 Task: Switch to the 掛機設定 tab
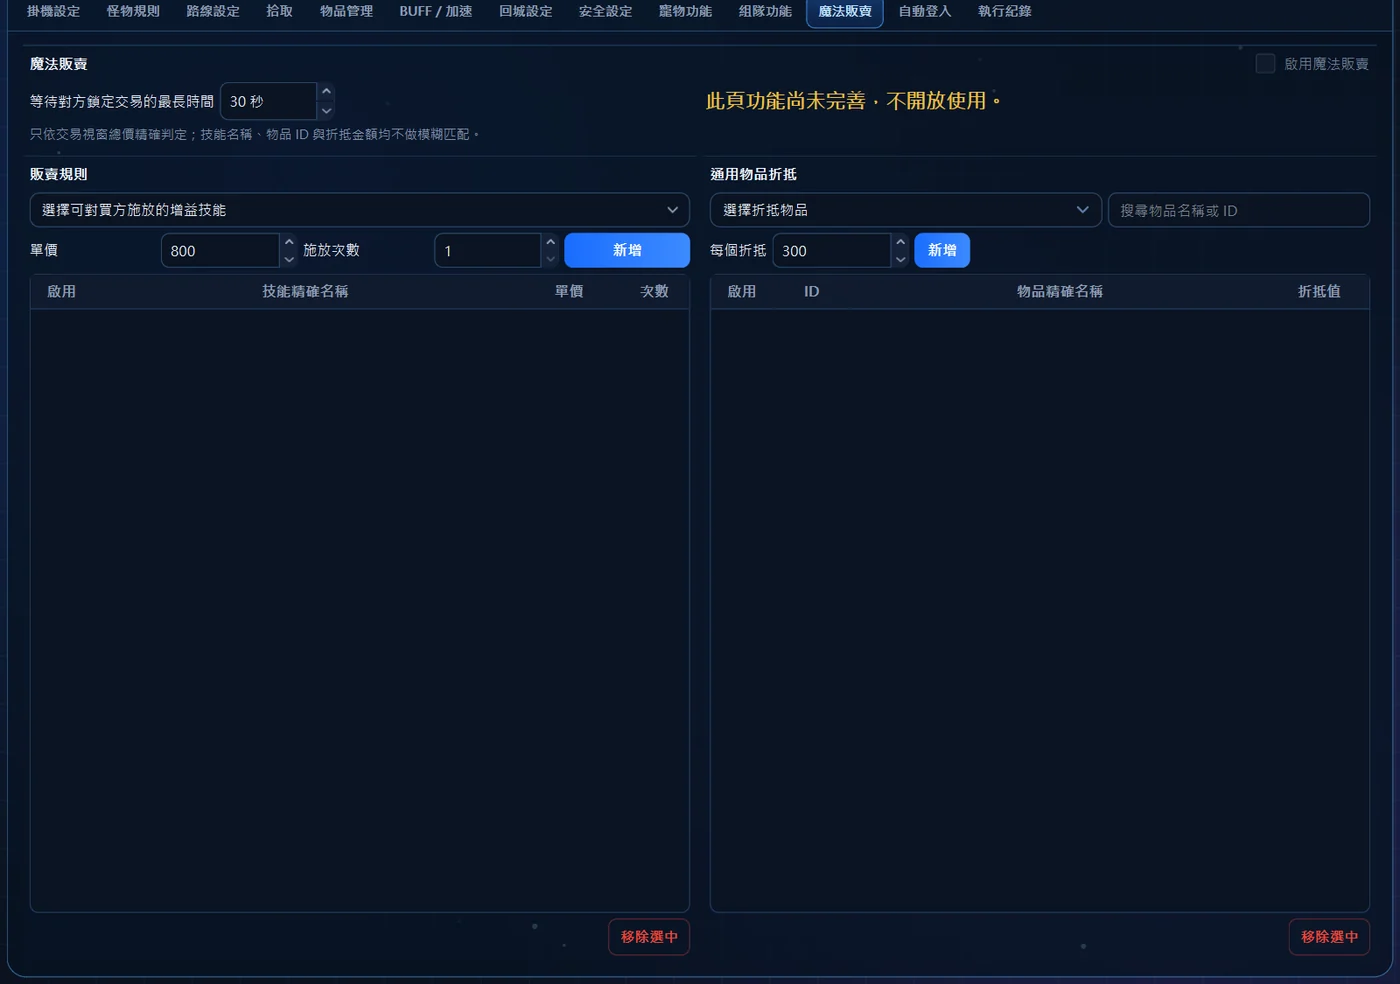[53, 12]
